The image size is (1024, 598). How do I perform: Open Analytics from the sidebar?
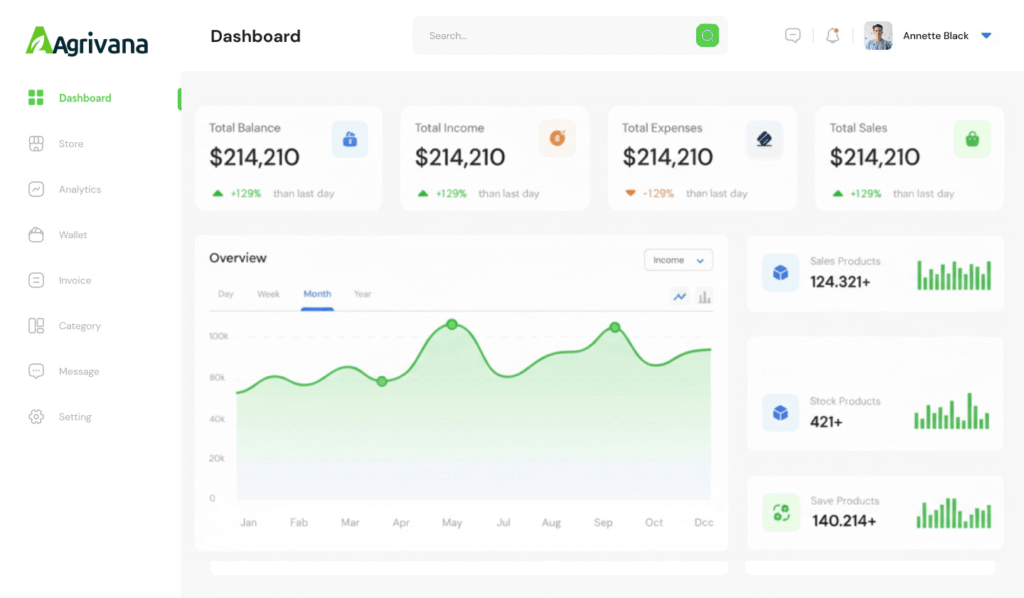(79, 189)
